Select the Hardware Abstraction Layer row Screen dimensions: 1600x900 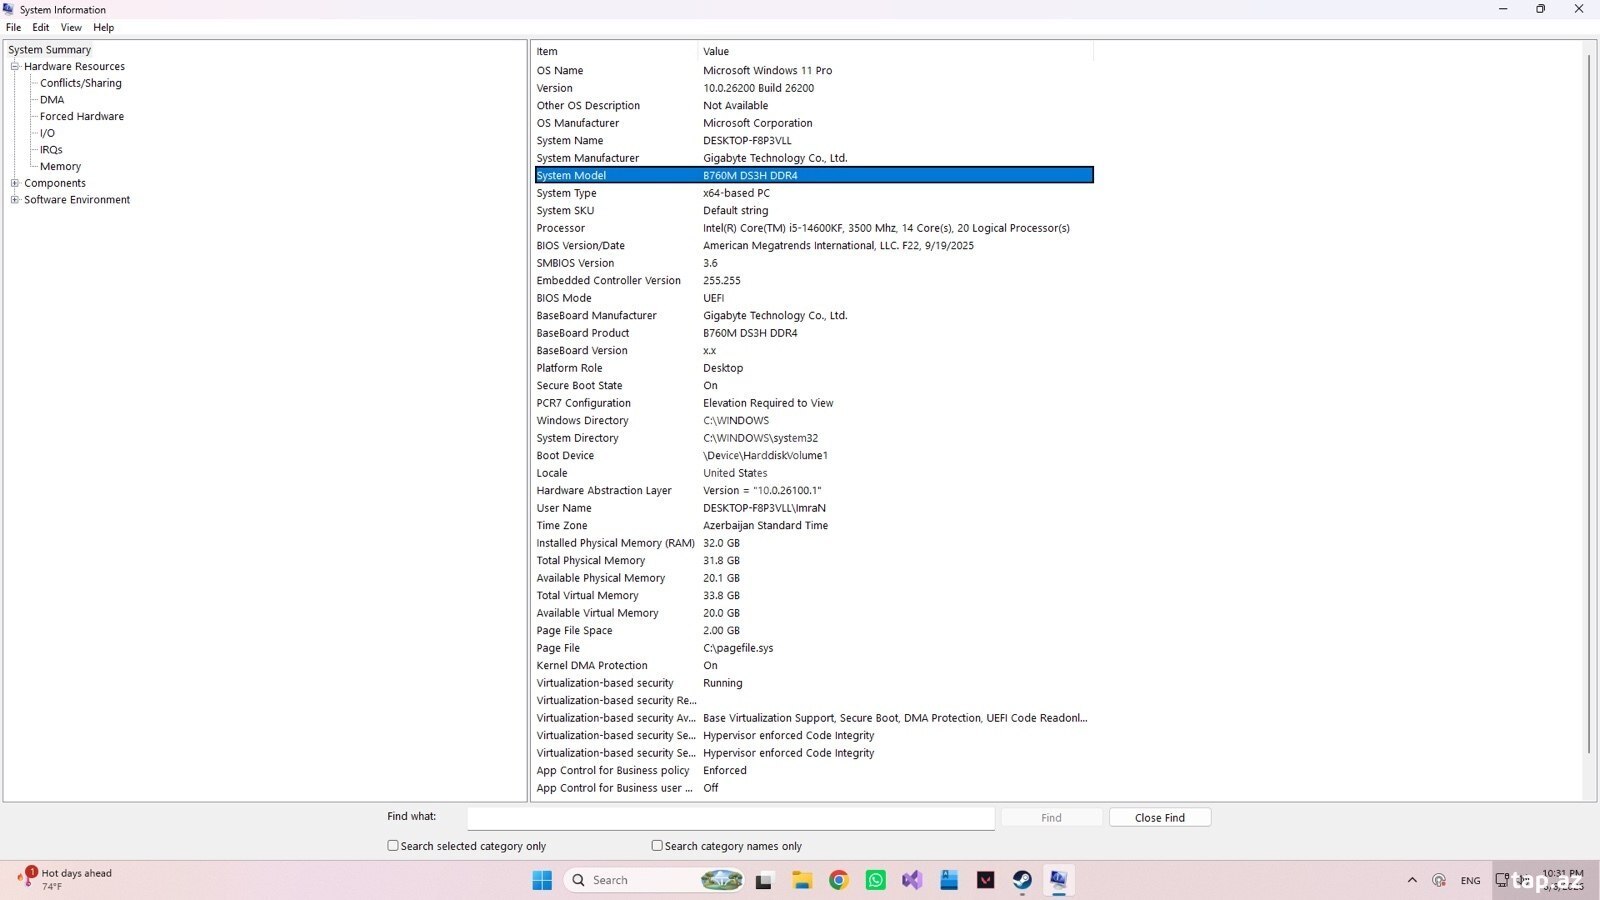point(814,491)
